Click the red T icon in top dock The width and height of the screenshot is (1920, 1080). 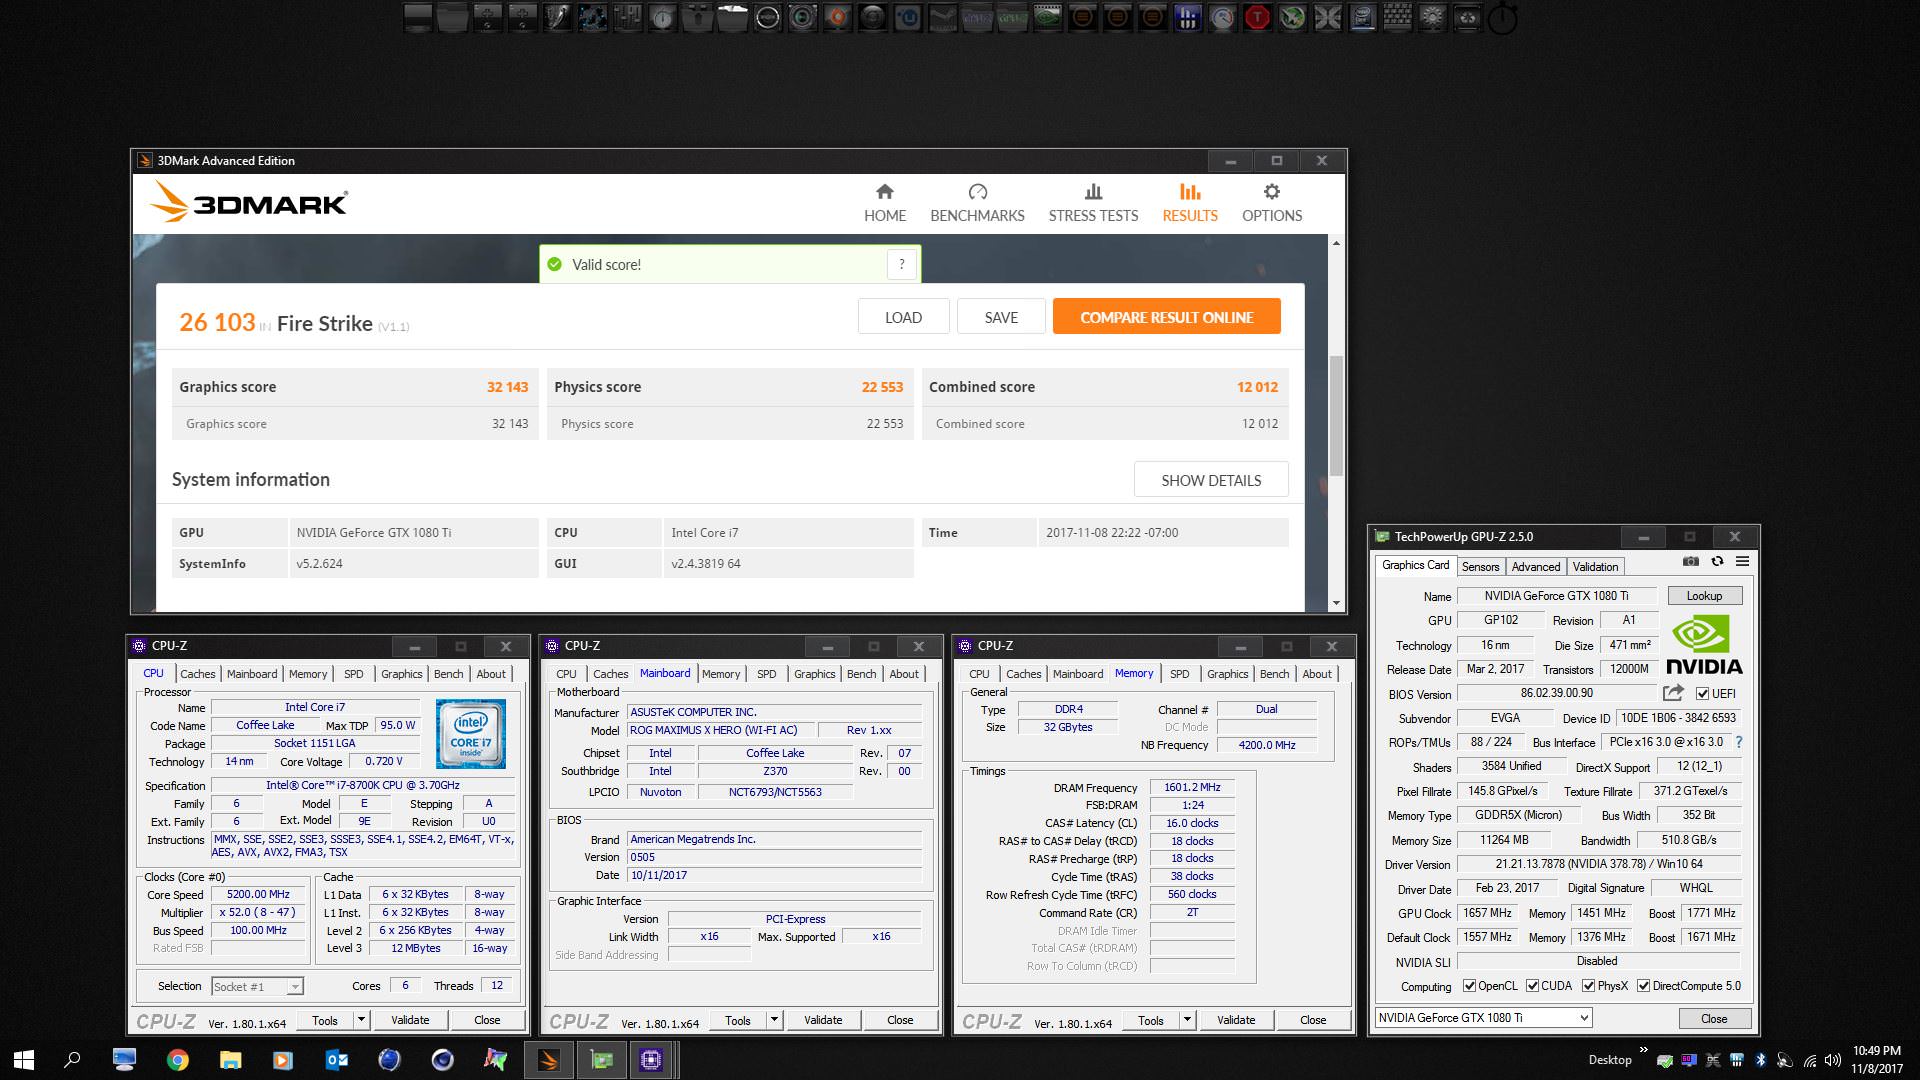[x=1257, y=17]
